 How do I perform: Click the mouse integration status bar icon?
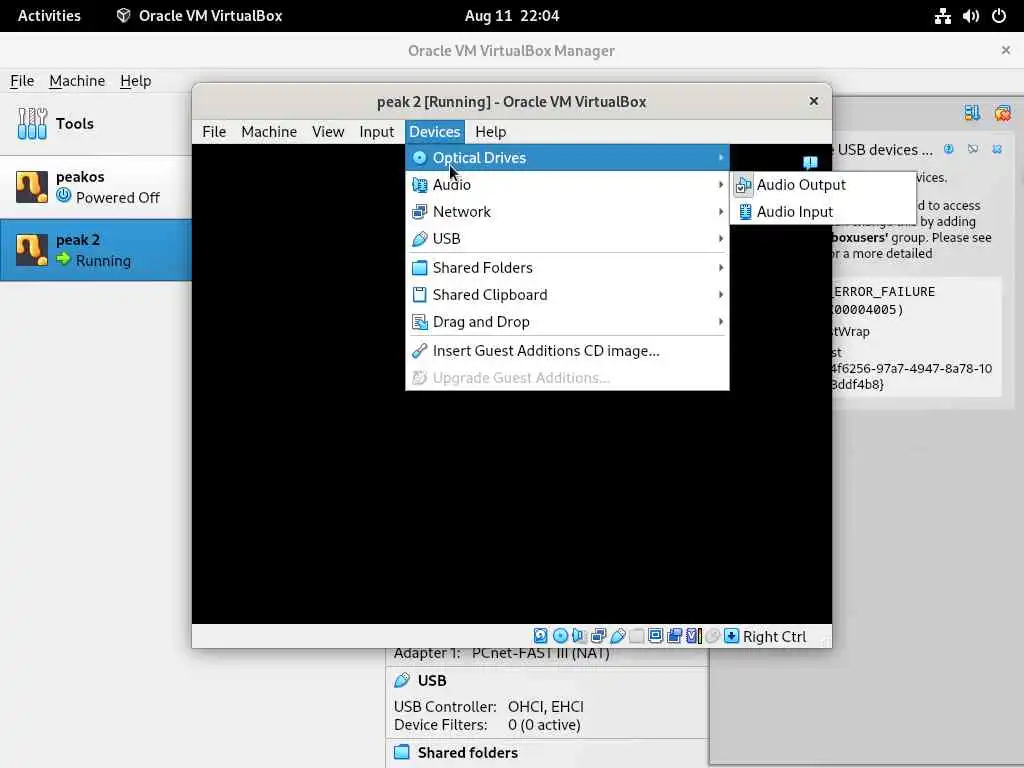(713, 636)
